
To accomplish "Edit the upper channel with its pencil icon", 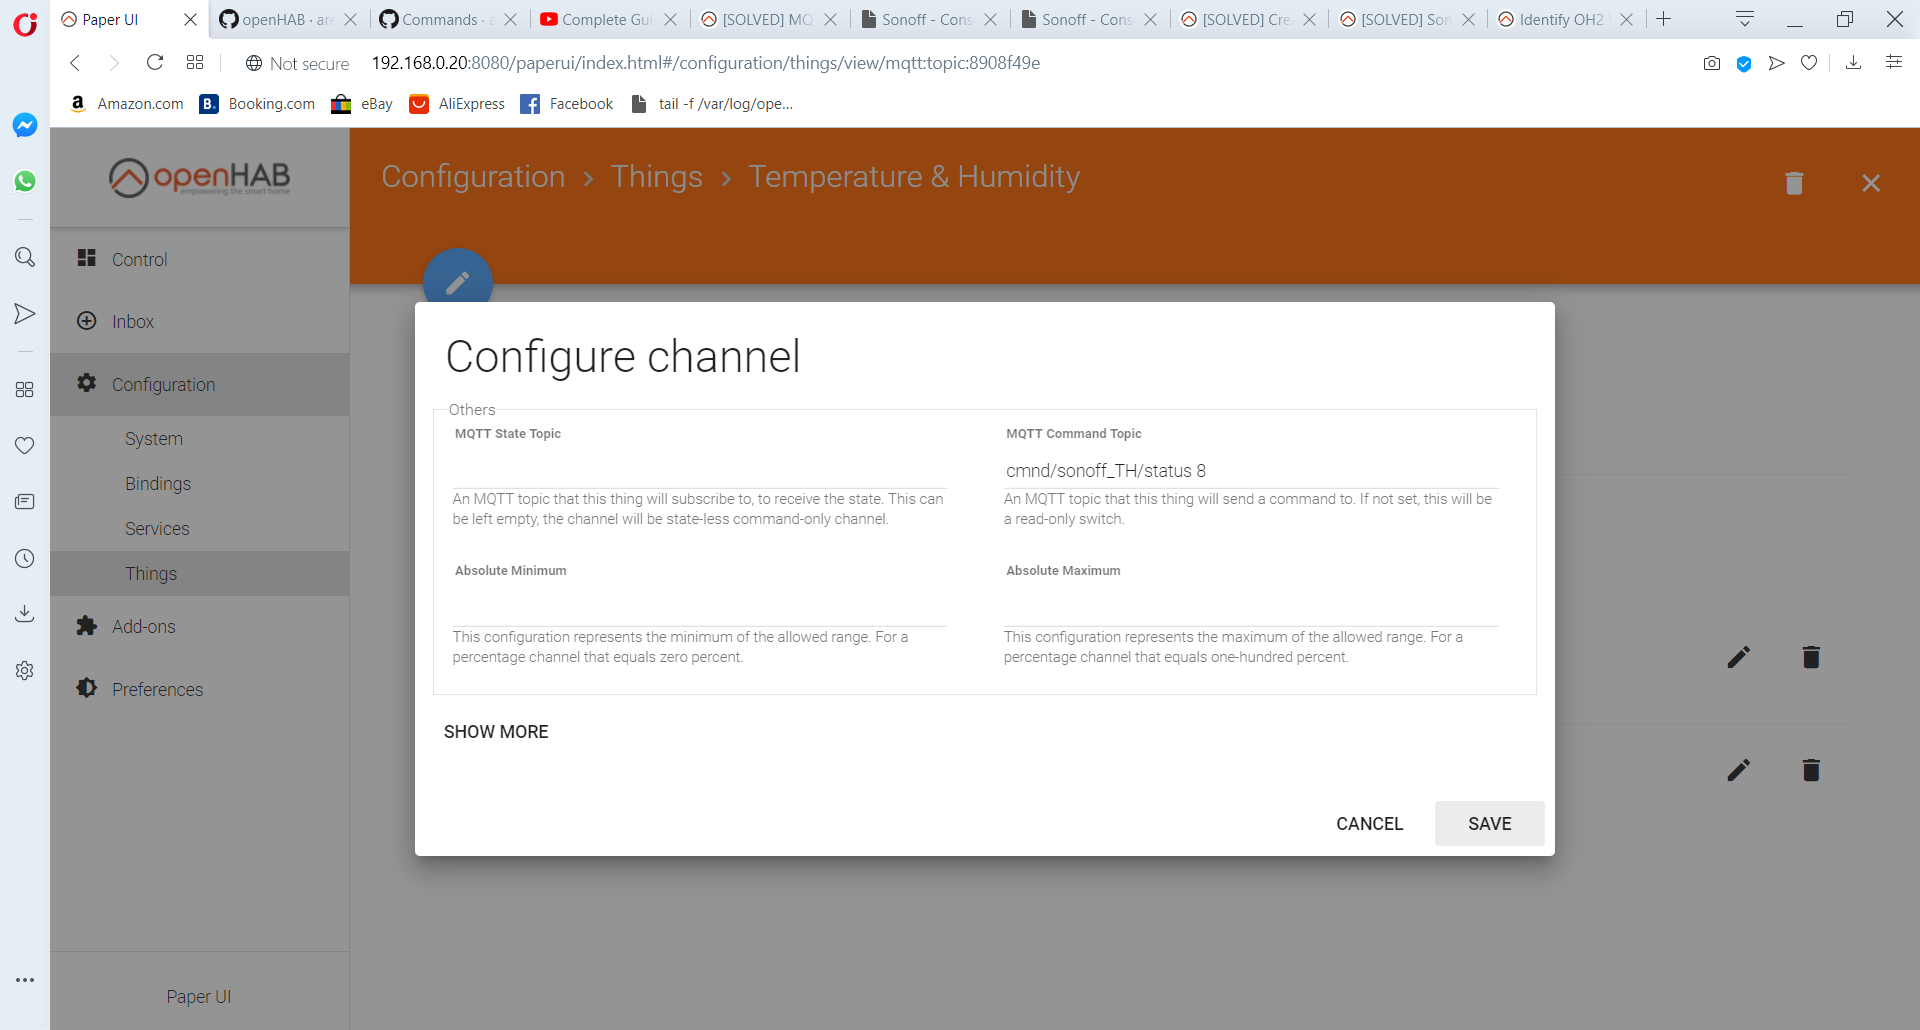I will tap(1739, 657).
